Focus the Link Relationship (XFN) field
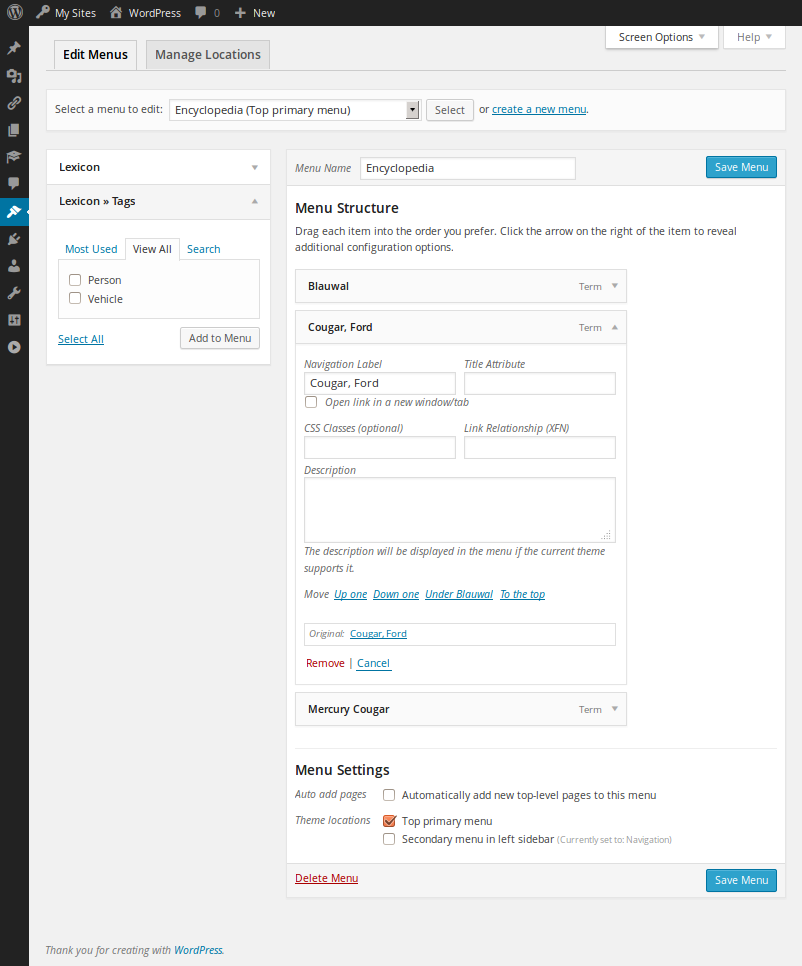The width and height of the screenshot is (802, 966). click(540, 447)
